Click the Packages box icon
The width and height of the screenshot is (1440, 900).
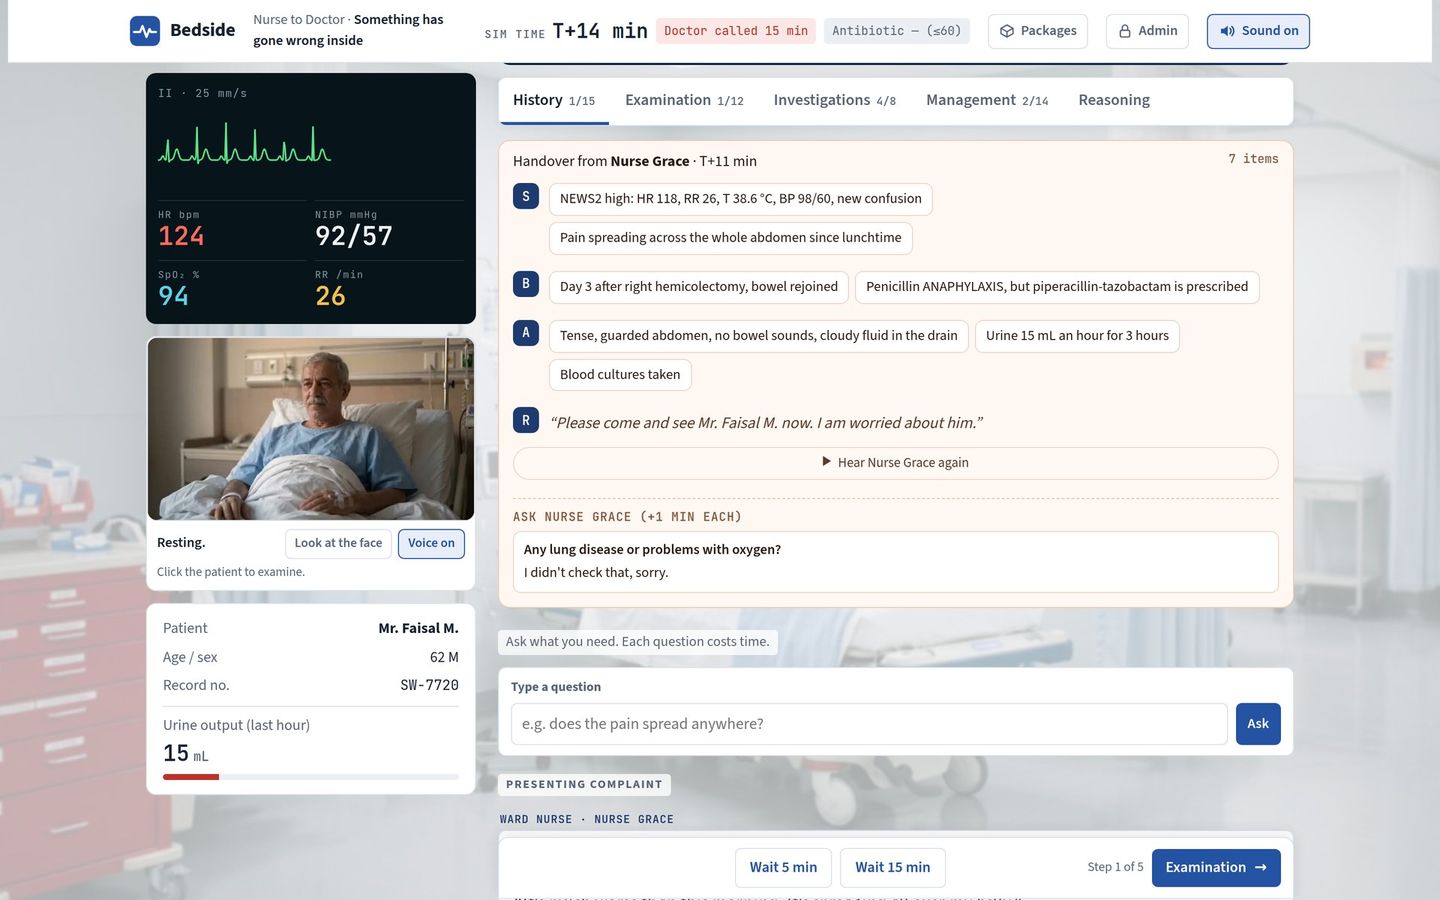pos(1007,31)
